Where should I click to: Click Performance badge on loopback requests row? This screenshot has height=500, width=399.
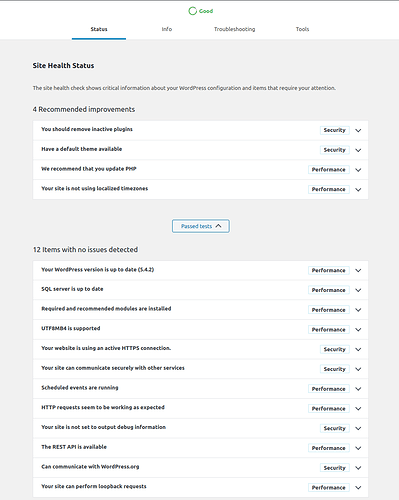click(x=329, y=487)
